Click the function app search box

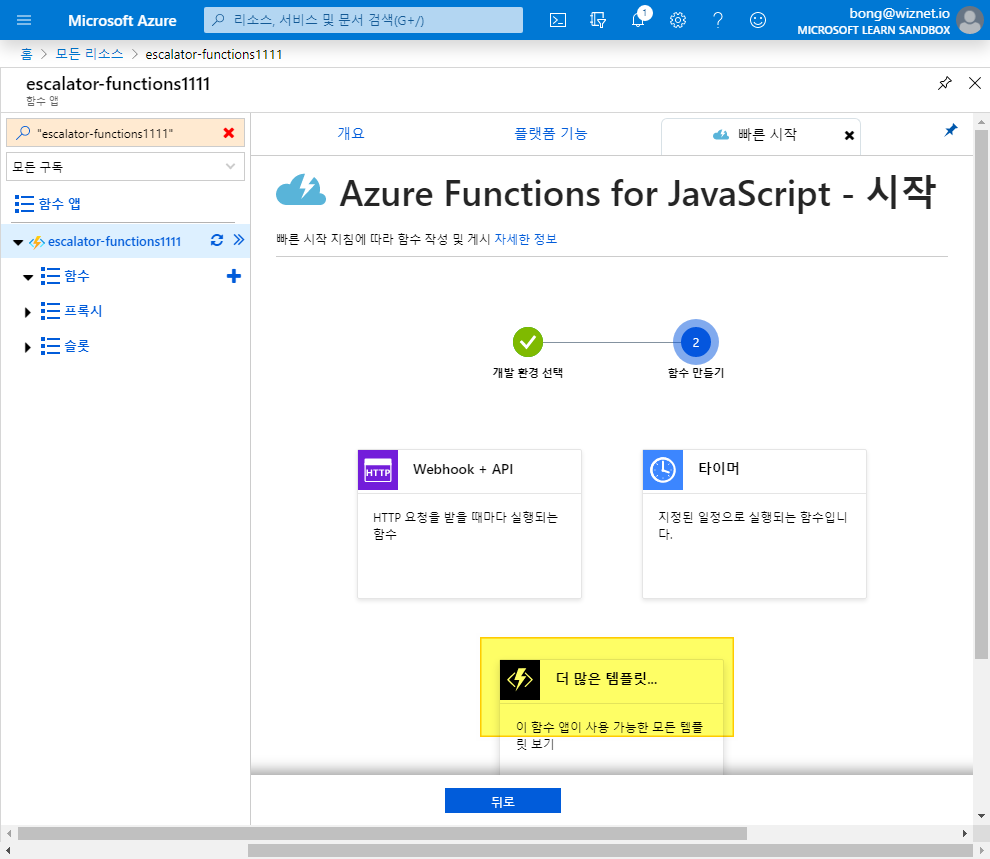coord(125,133)
